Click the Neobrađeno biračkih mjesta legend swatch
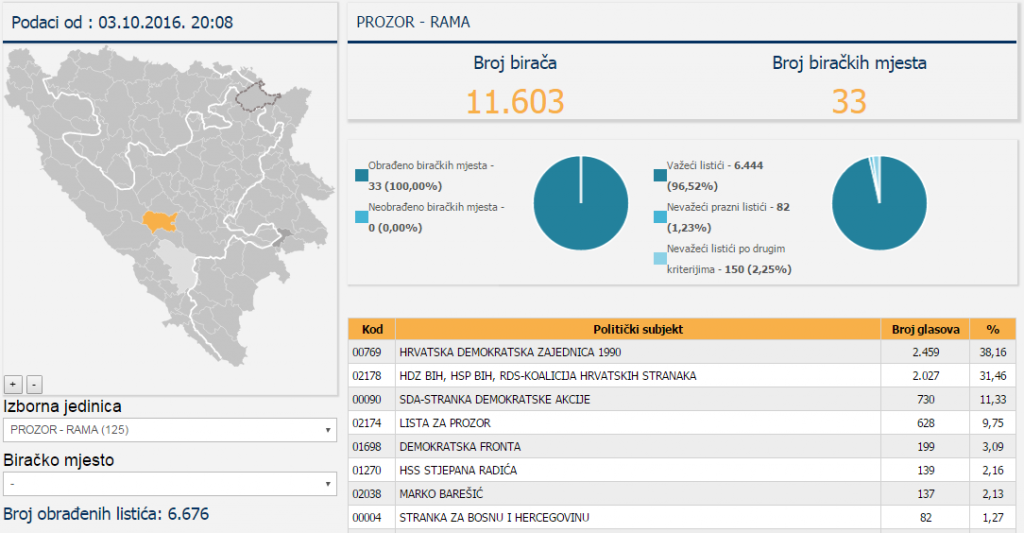The height and width of the screenshot is (533, 1024). tap(361, 217)
